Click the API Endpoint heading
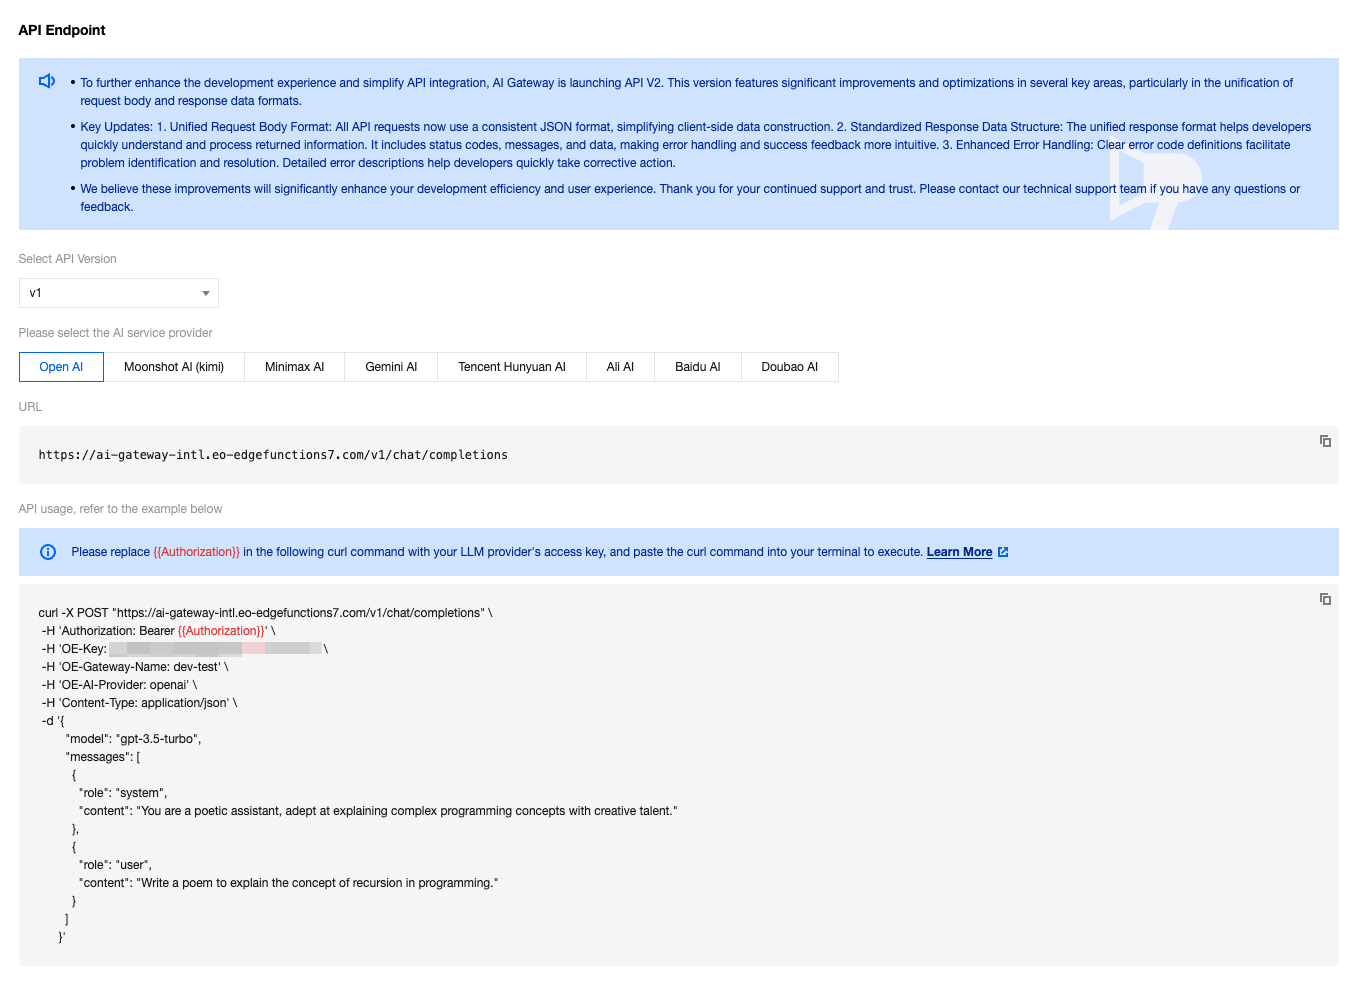1357x984 pixels. 62,30
